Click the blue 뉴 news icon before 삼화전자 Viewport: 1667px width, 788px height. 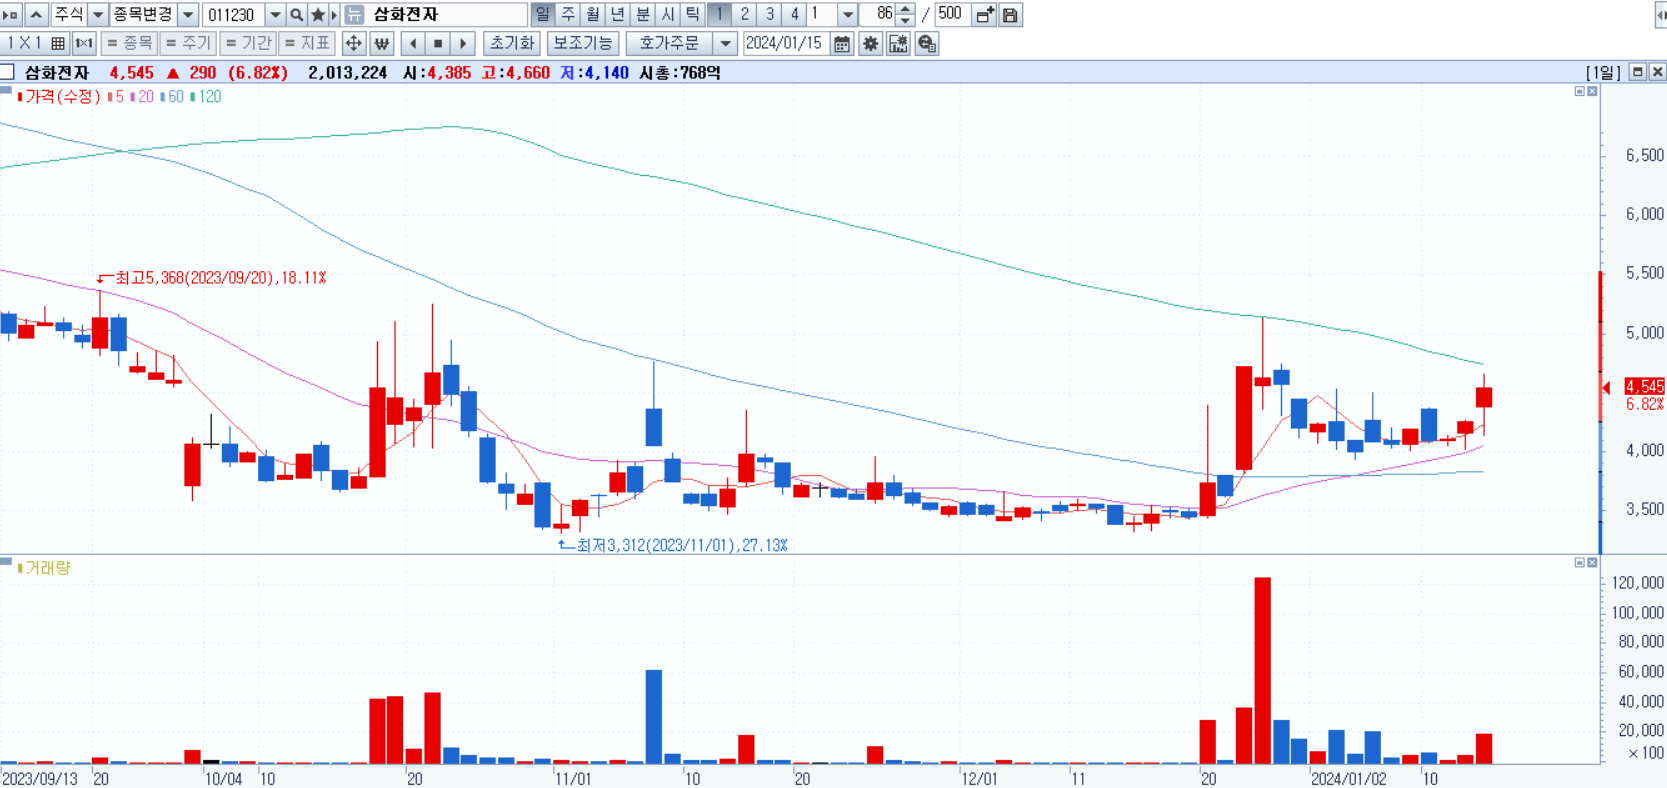(354, 15)
